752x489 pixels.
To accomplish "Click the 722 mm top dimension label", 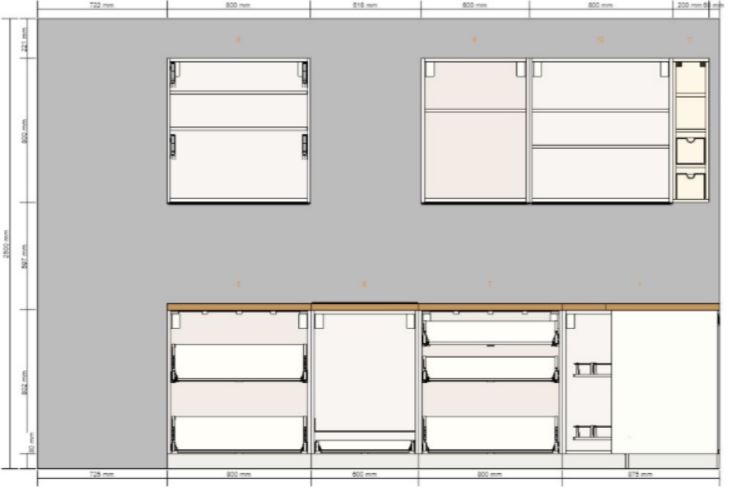I will [100, 6].
